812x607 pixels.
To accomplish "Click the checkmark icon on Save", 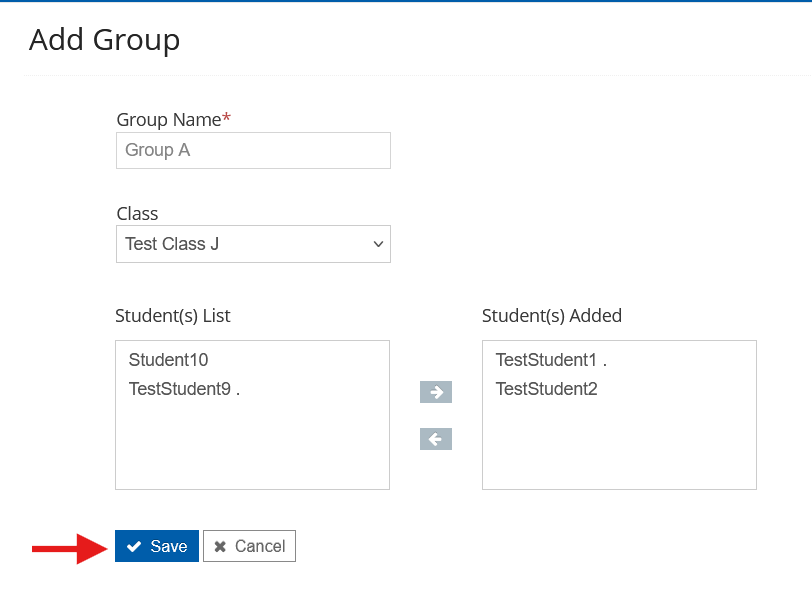I will coord(134,546).
